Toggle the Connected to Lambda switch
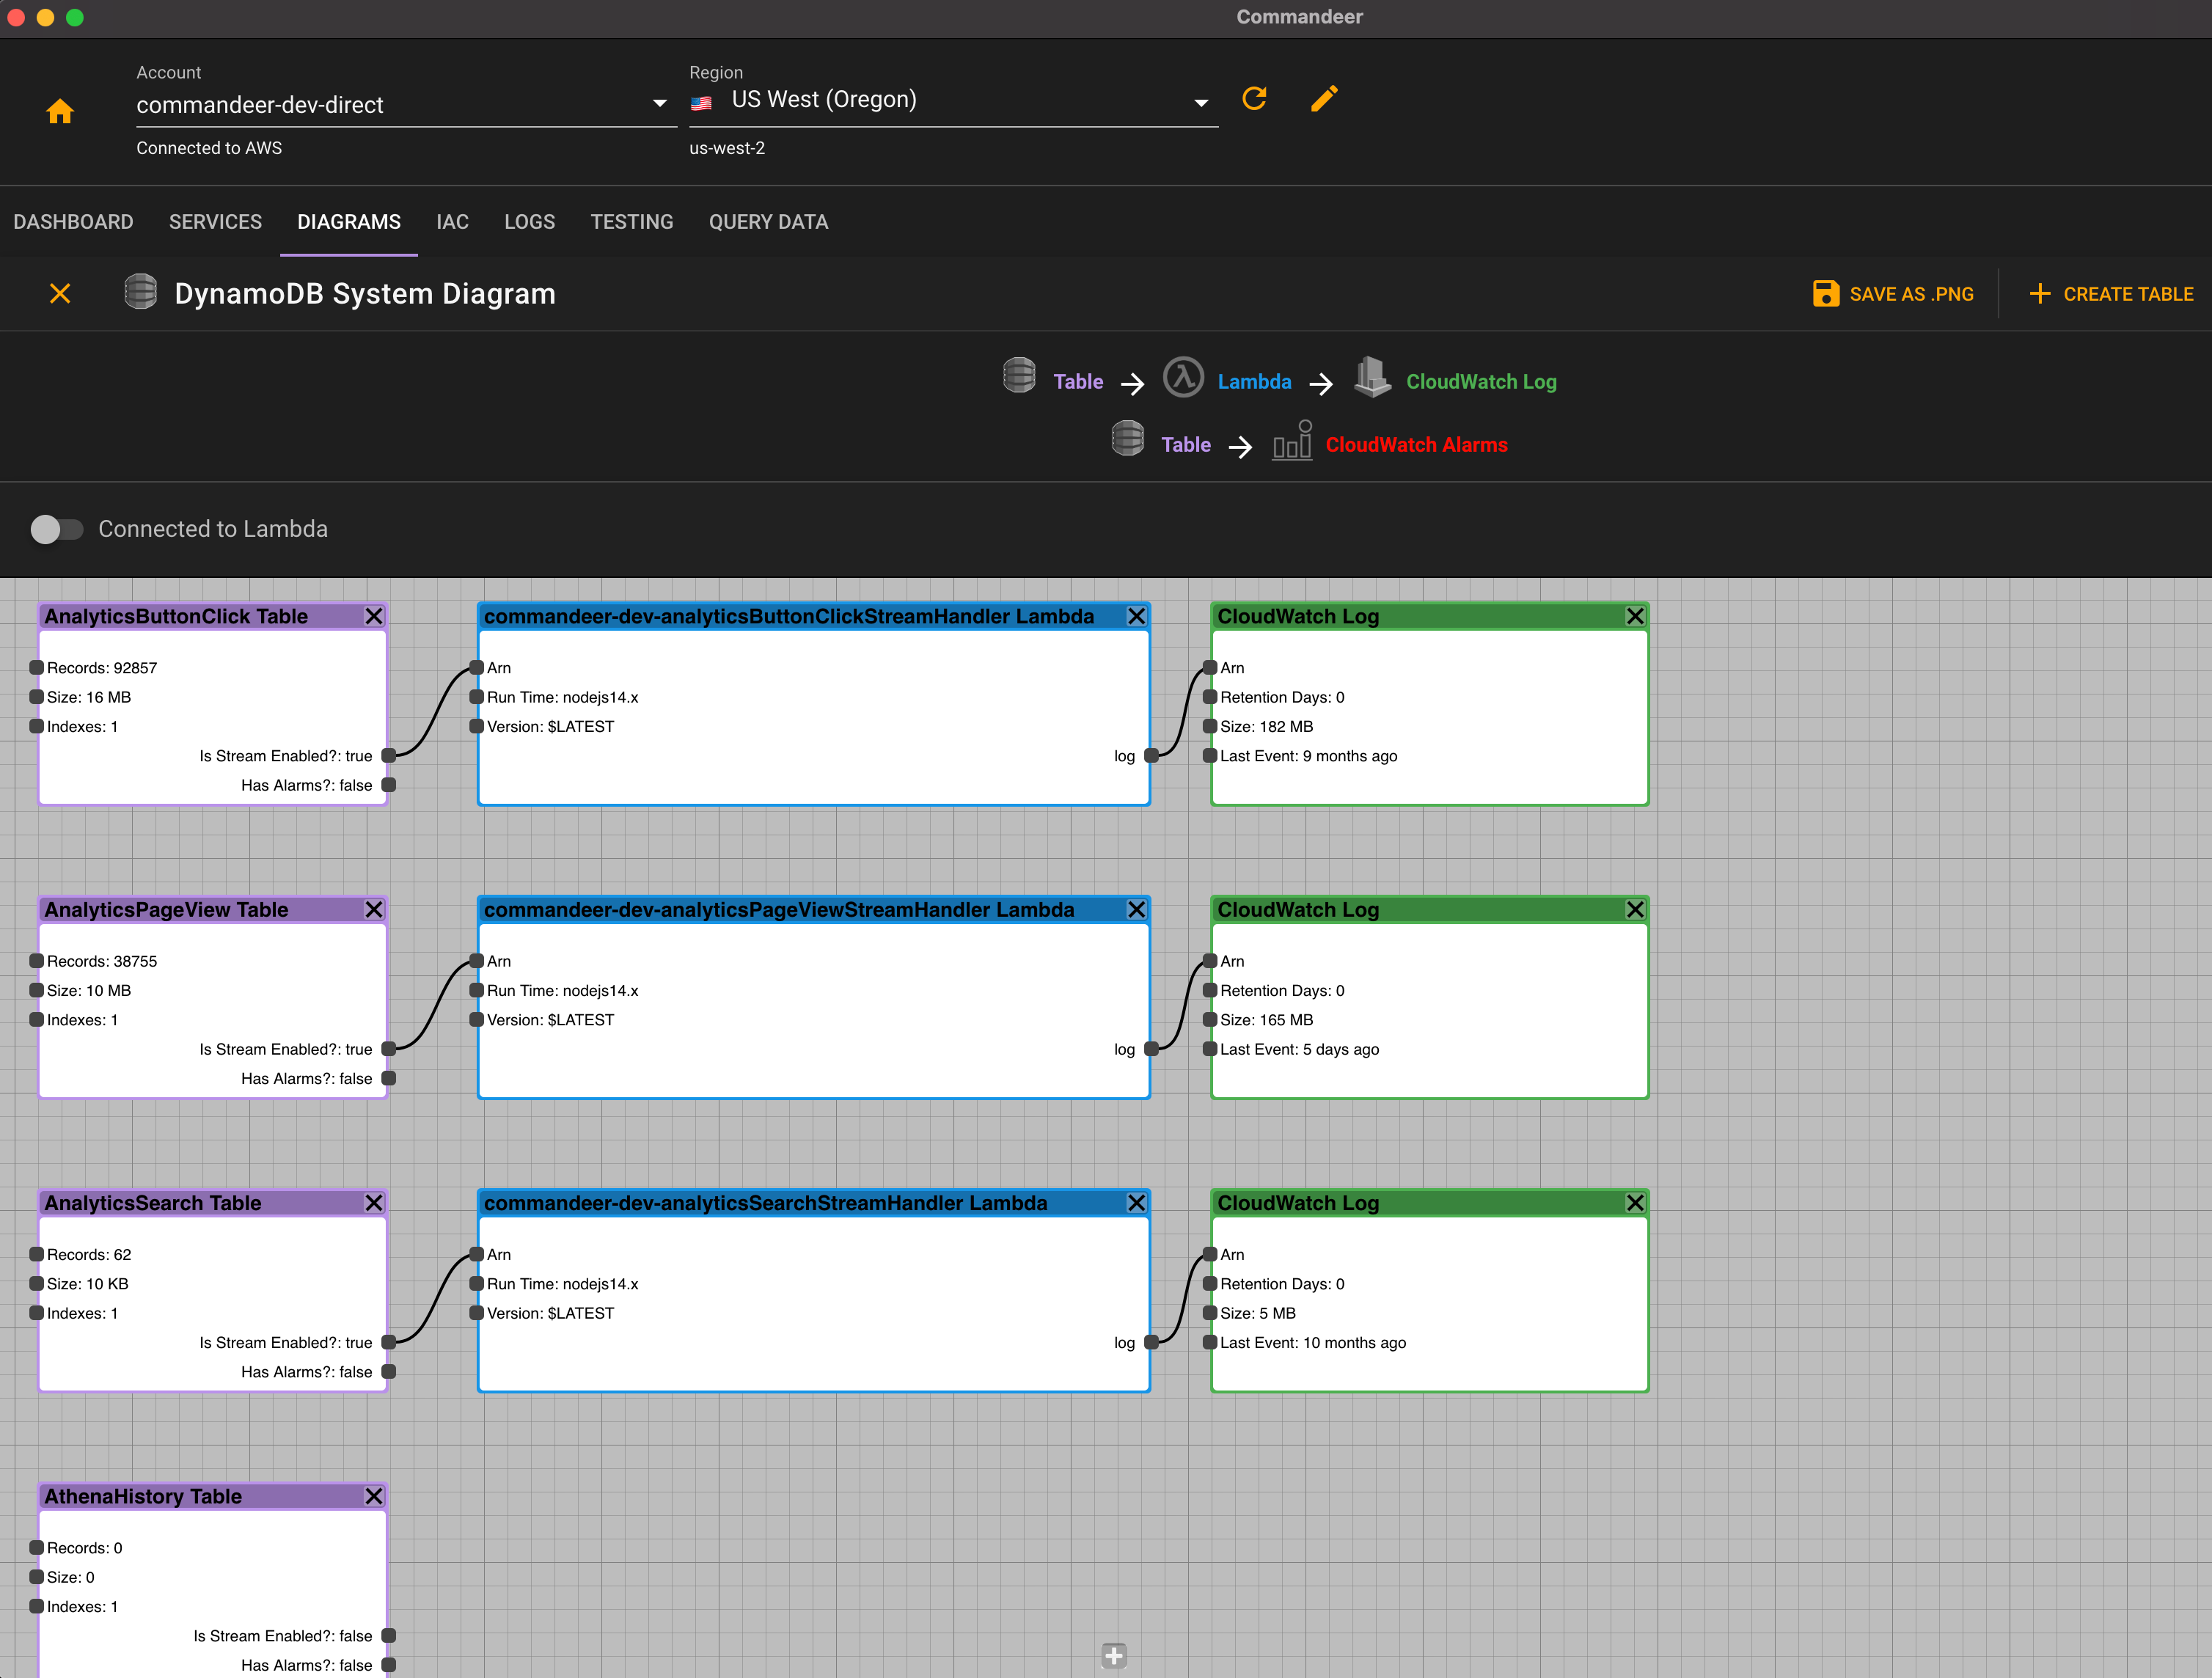The image size is (2212, 1678). (56, 529)
